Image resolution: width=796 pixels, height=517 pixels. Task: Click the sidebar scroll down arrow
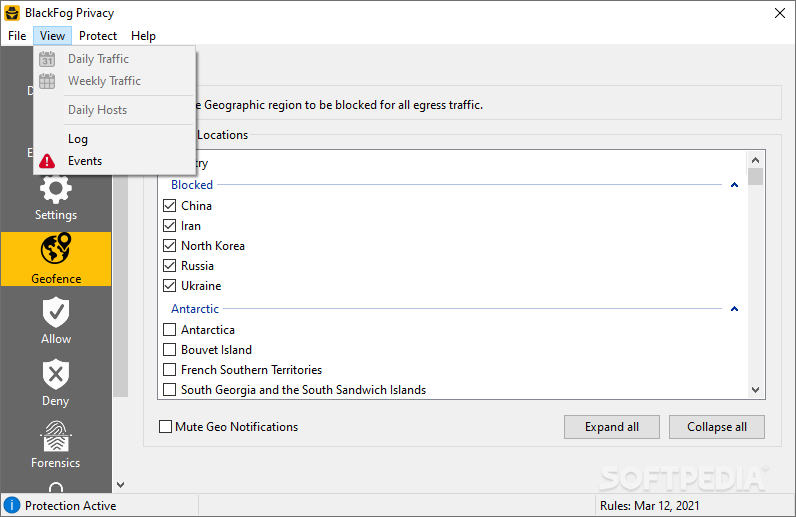click(120, 484)
